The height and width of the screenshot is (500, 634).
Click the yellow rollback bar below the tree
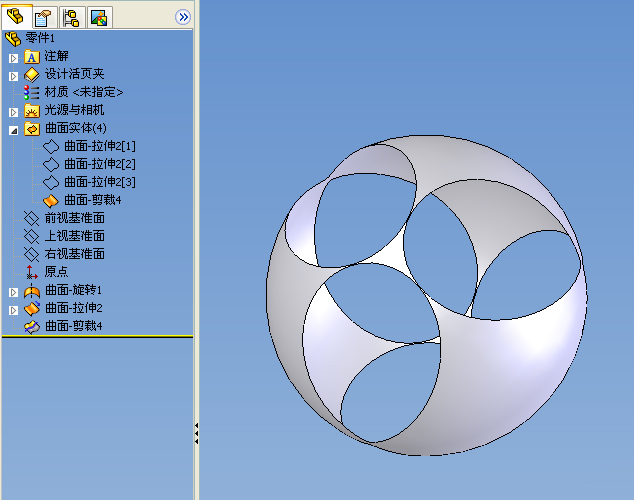tap(97, 336)
